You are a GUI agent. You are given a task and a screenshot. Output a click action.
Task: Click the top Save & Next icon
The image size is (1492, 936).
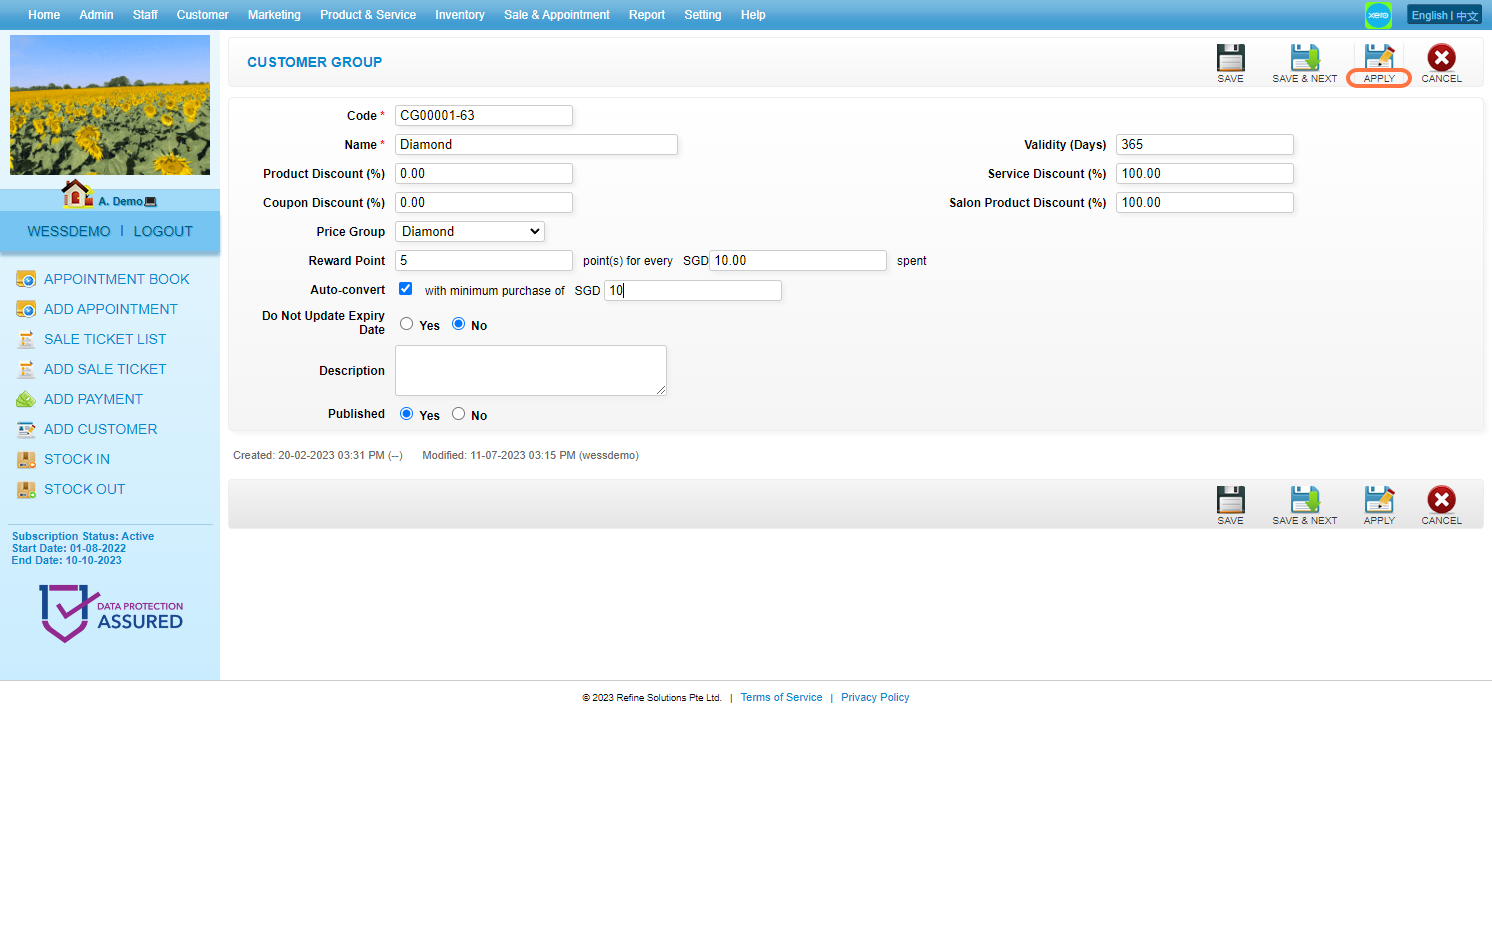pyautogui.click(x=1304, y=57)
